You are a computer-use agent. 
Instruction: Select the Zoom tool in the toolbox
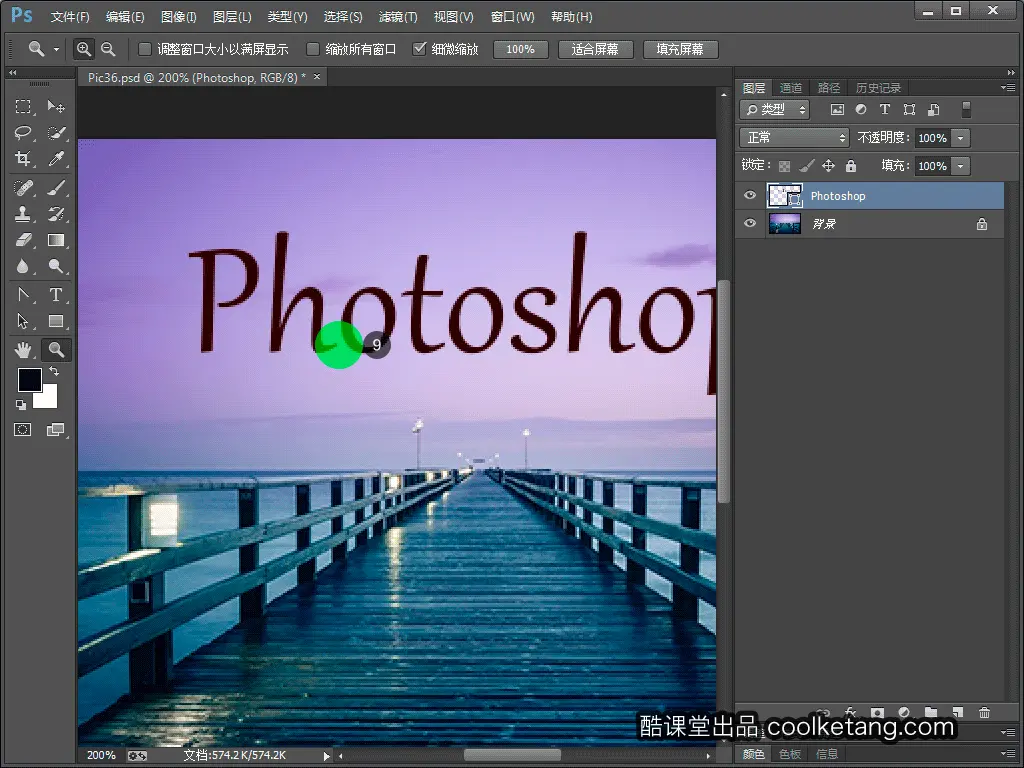coord(56,350)
